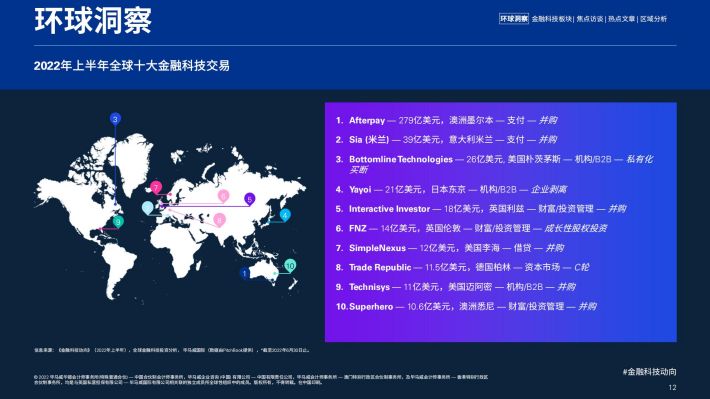Click map pin number 1 by Australia
The width and height of the screenshot is (710, 399).
tap(245, 273)
